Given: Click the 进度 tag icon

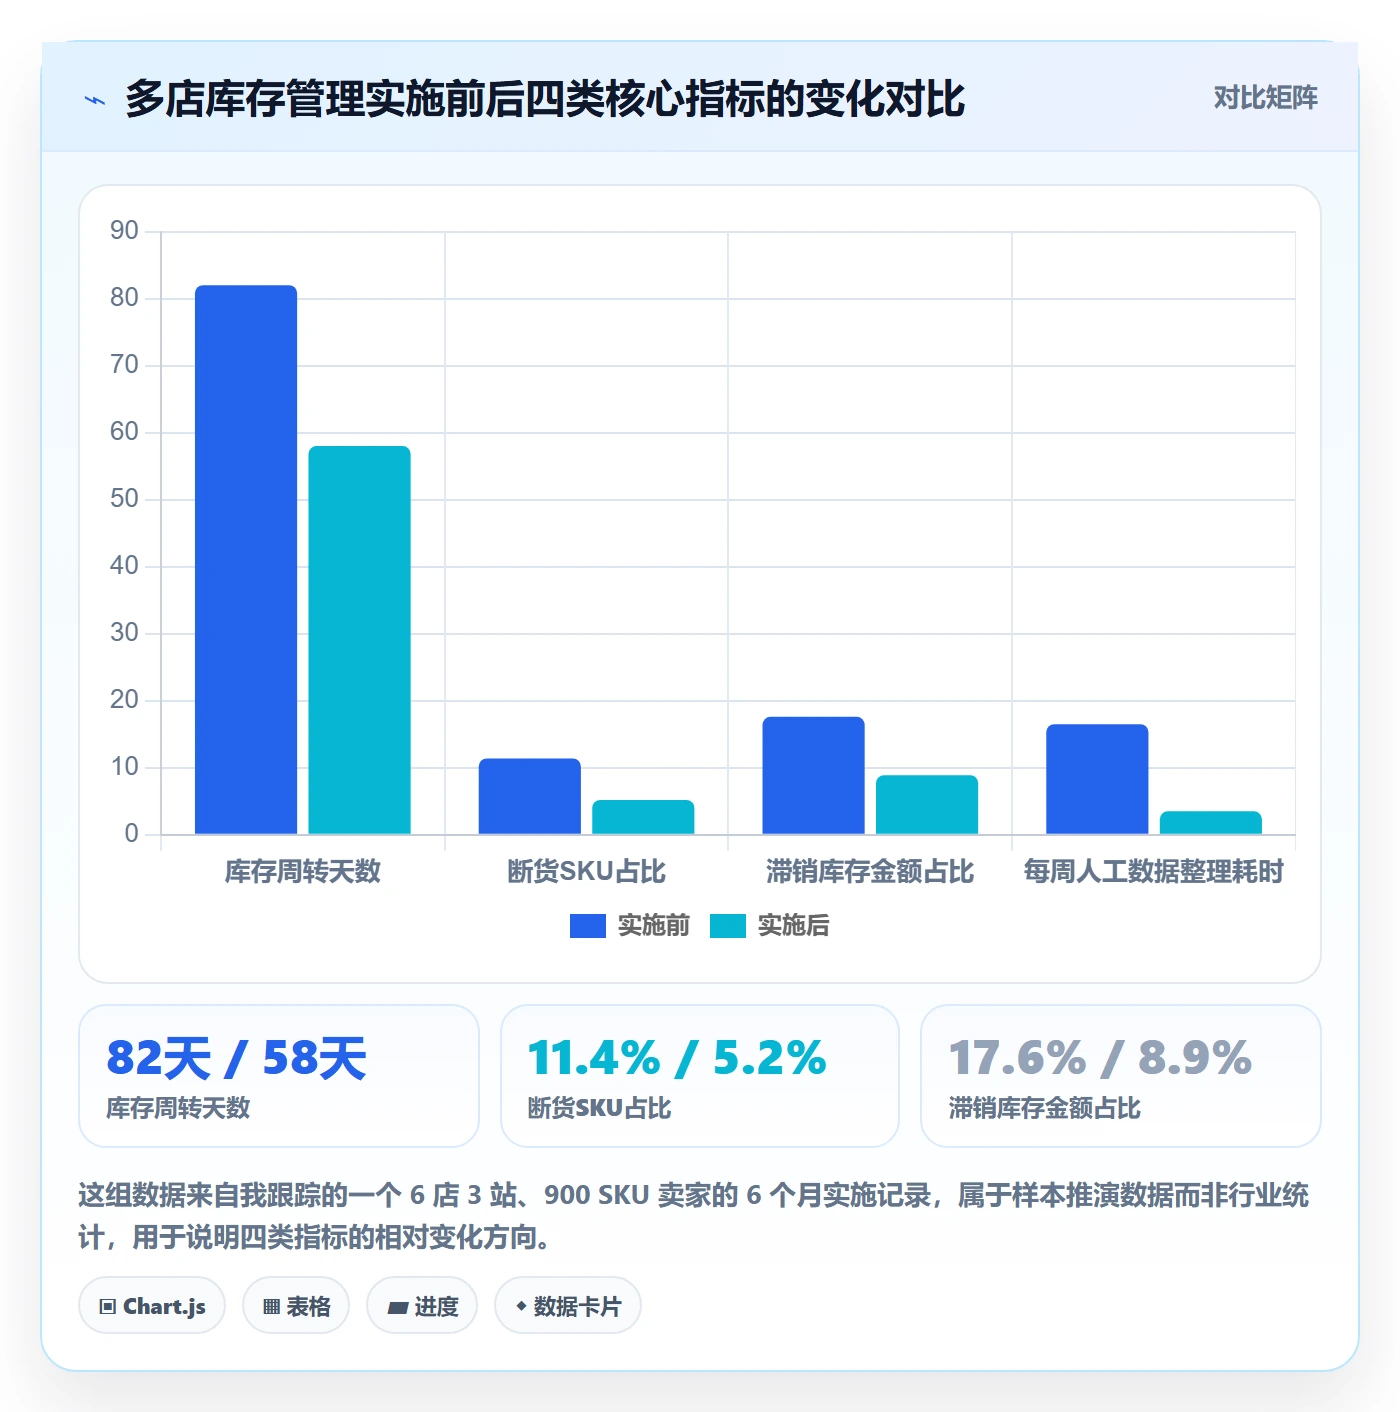Looking at the screenshot, I should tap(397, 1307).
